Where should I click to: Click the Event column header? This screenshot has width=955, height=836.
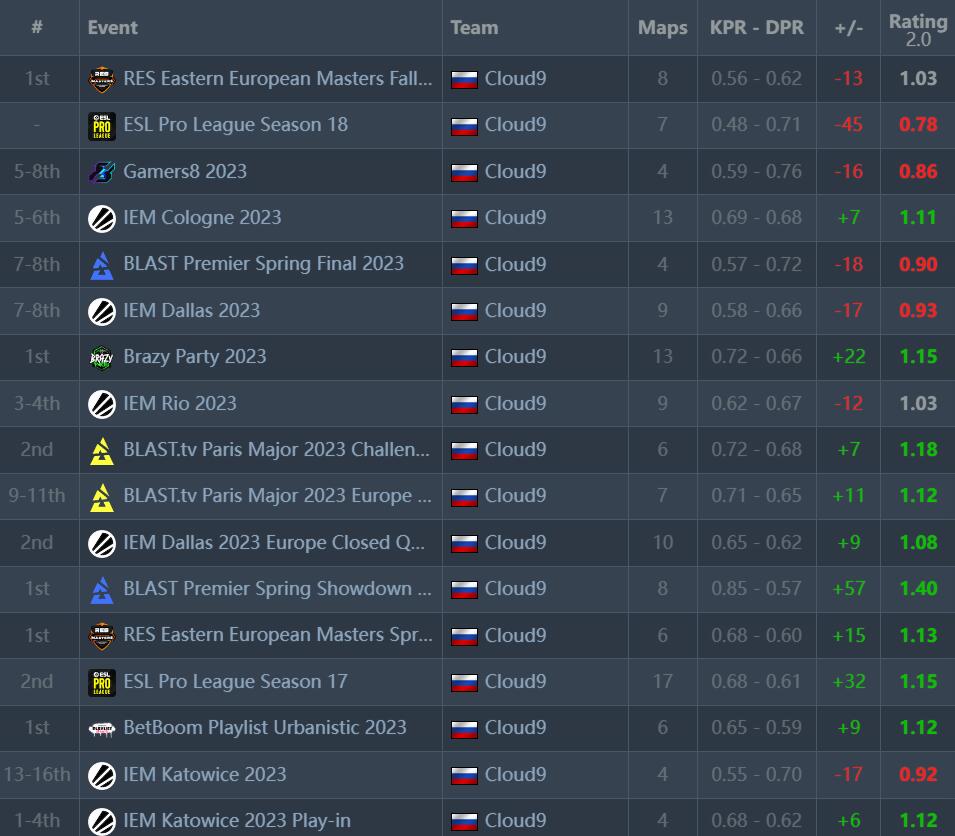click(112, 27)
